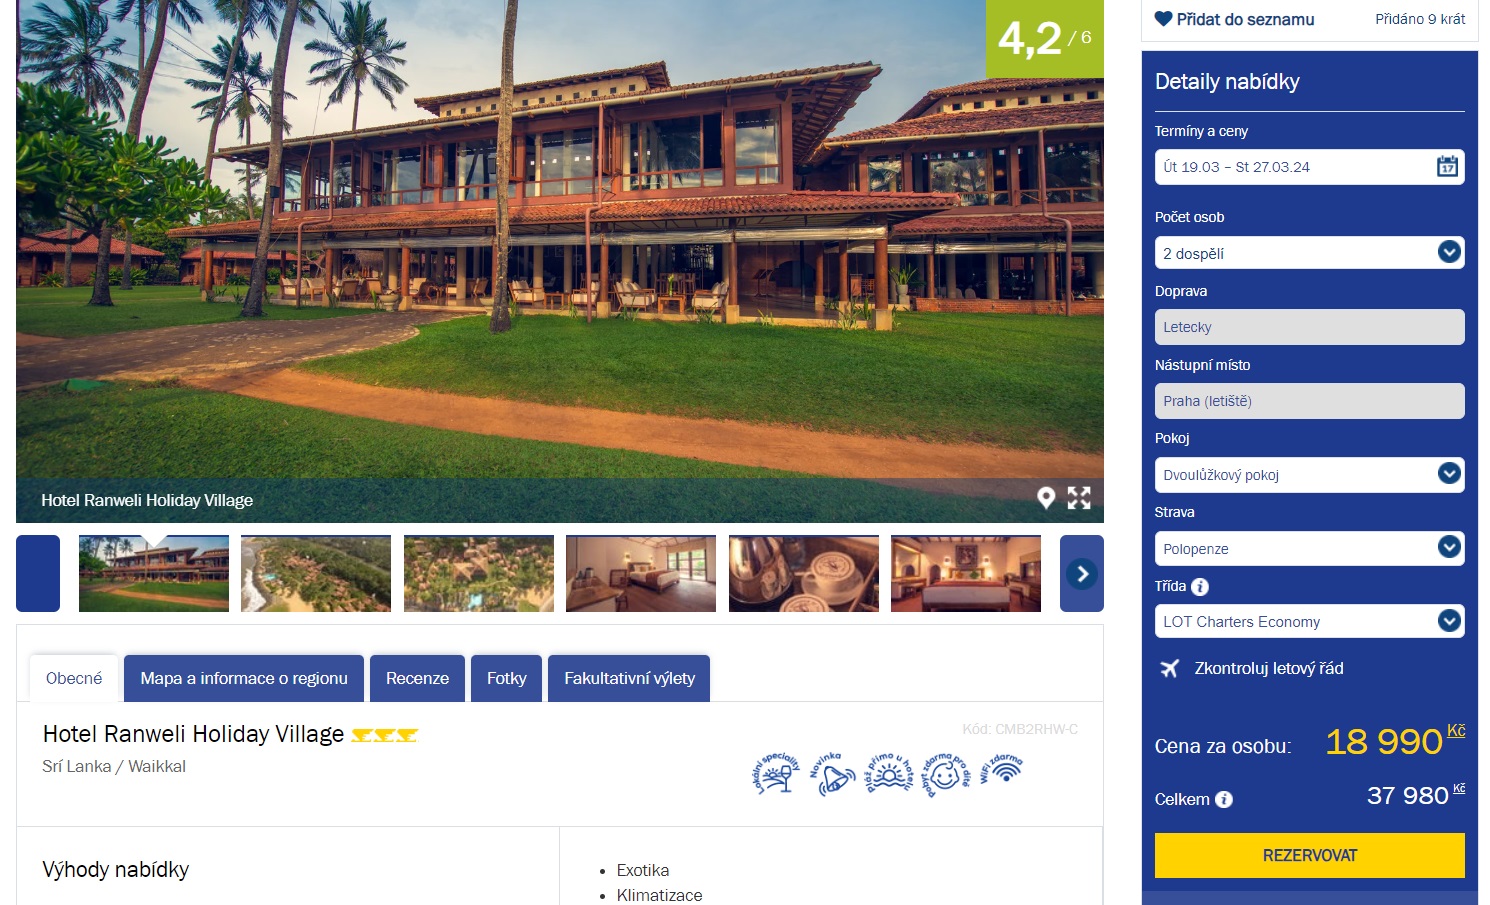Click the Novinka amenity icon
This screenshot has height=905, width=1490.
[x=832, y=775]
